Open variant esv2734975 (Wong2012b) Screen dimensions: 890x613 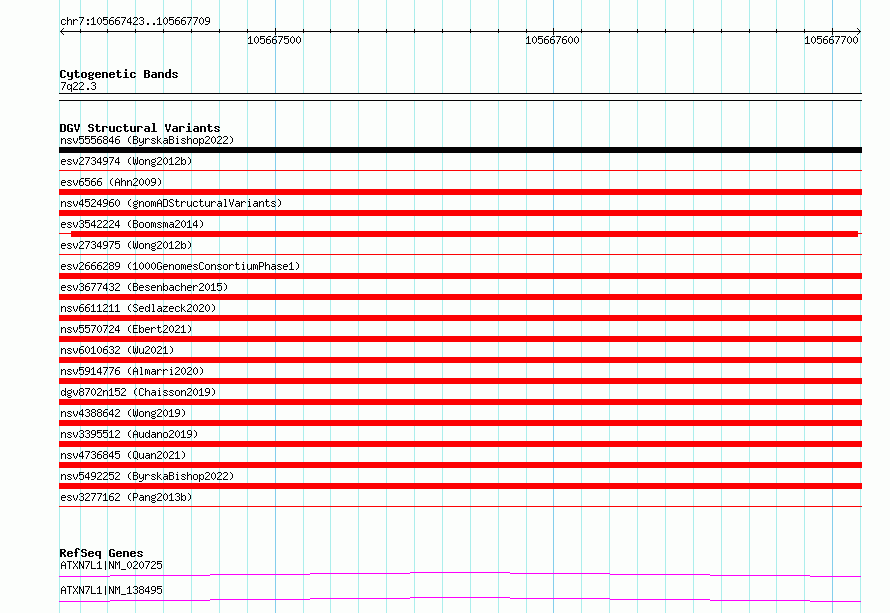[126, 245]
